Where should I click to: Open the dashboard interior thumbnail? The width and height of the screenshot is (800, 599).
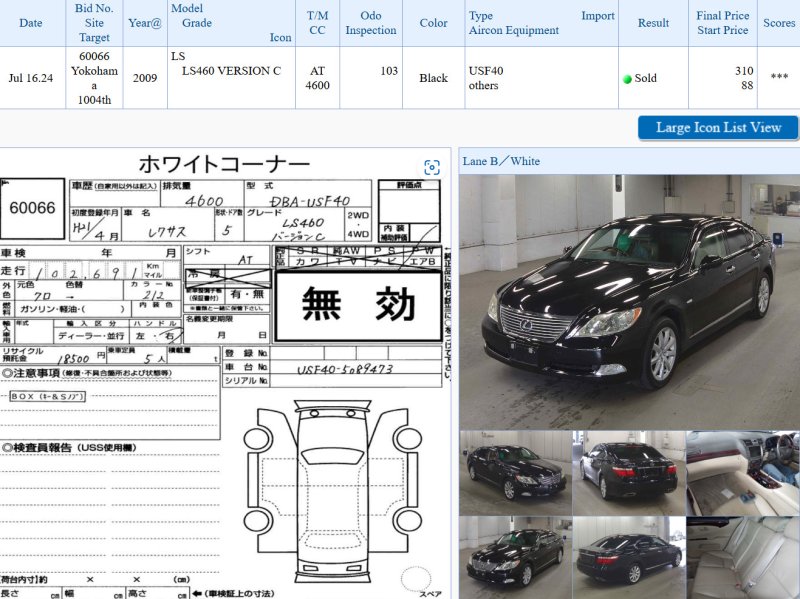coord(742,472)
